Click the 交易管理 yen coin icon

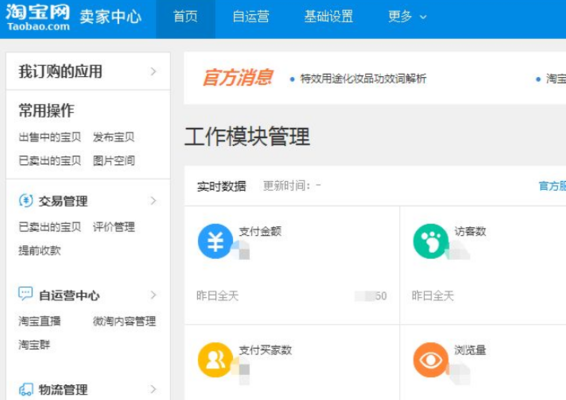coord(26,201)
